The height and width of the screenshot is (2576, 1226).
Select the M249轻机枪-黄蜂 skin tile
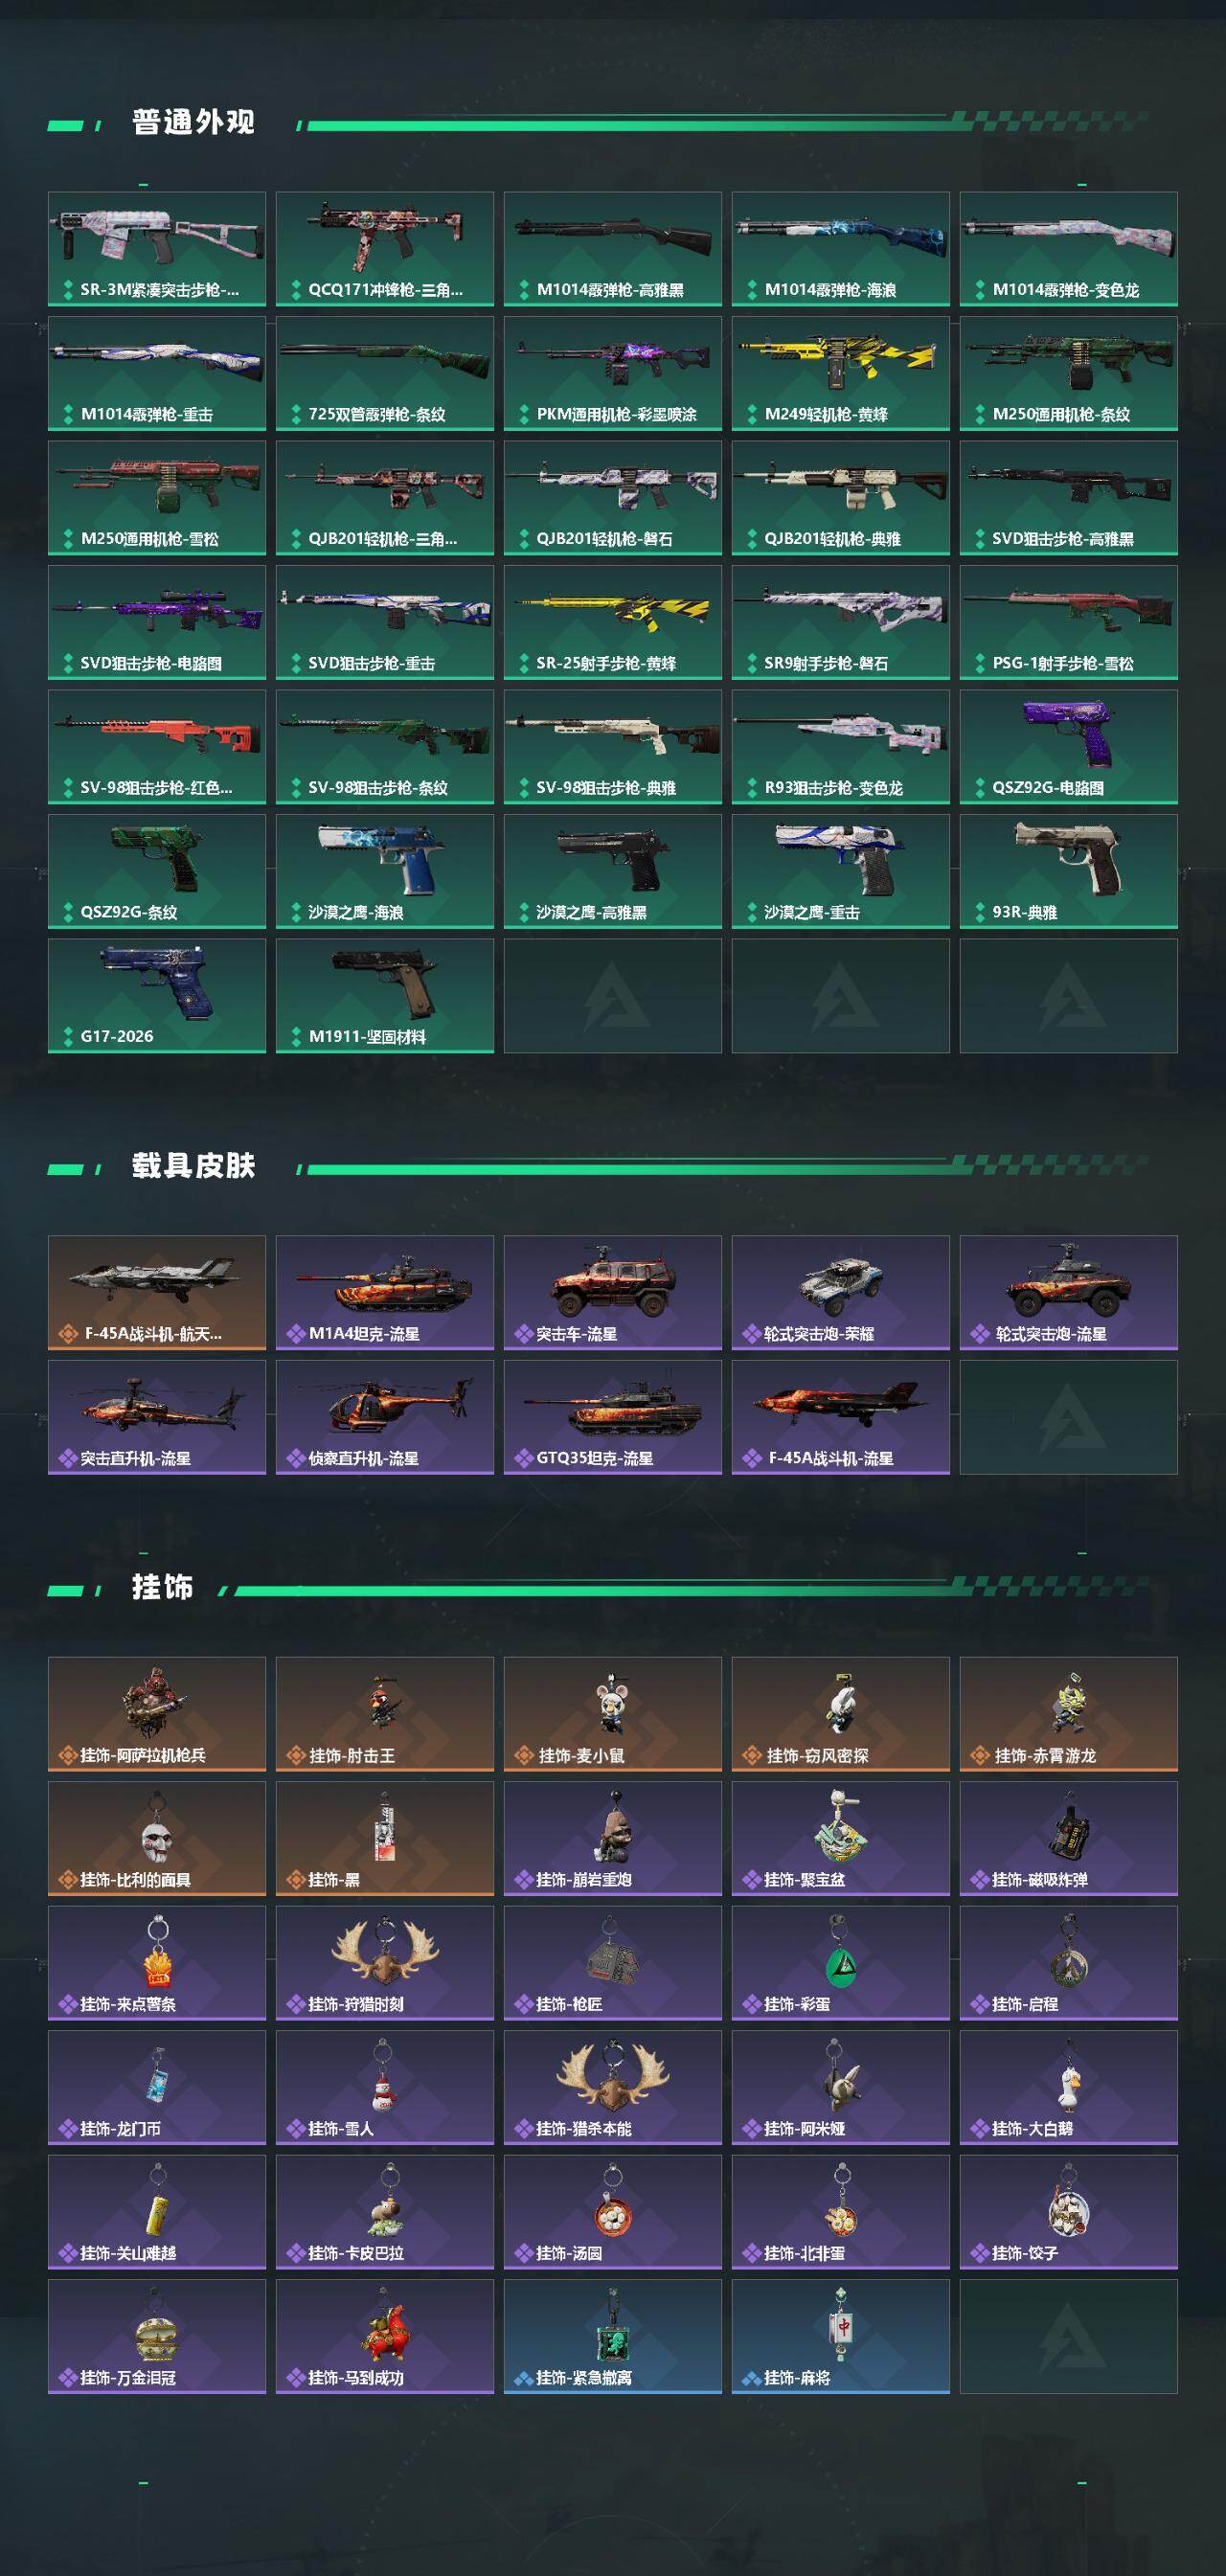click(840, 373)
